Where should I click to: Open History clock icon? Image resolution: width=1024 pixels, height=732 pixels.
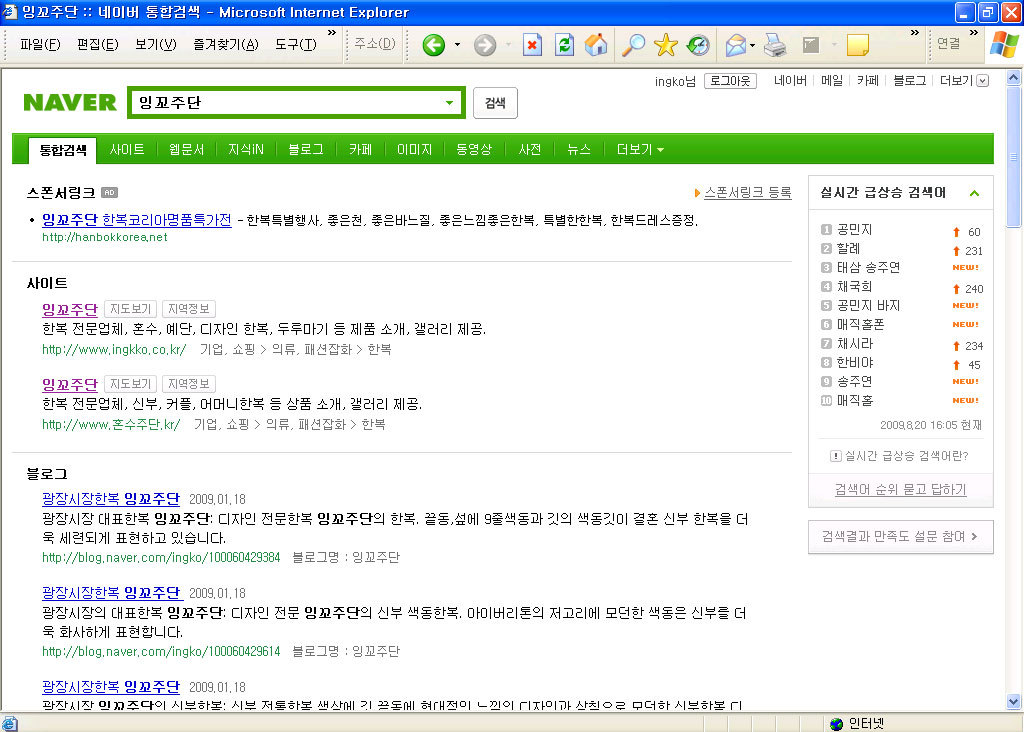[698, 45]
